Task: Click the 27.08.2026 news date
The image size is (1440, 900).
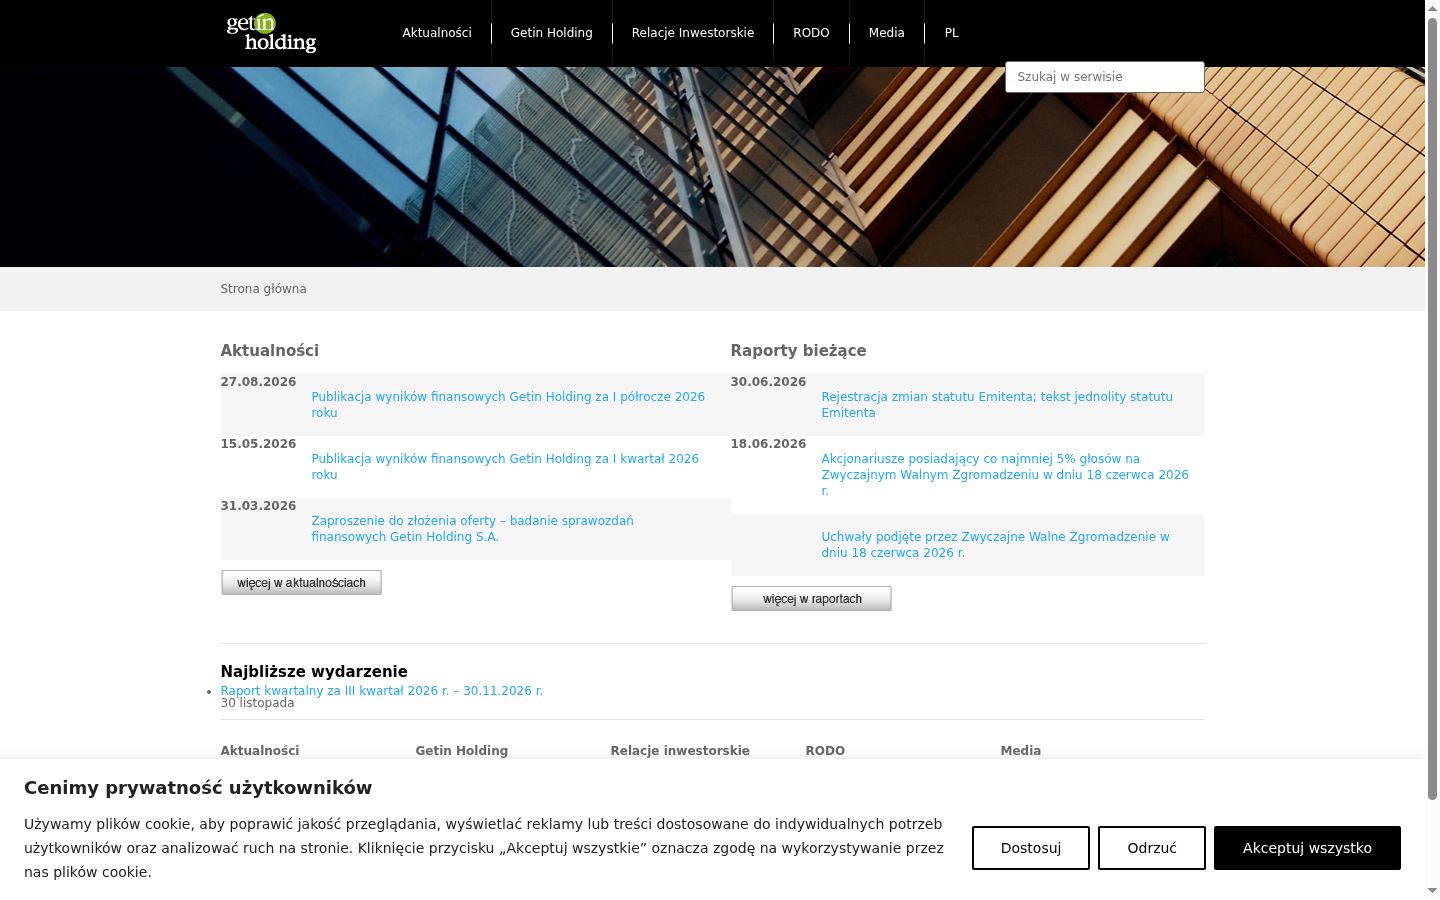Action: 259,382
